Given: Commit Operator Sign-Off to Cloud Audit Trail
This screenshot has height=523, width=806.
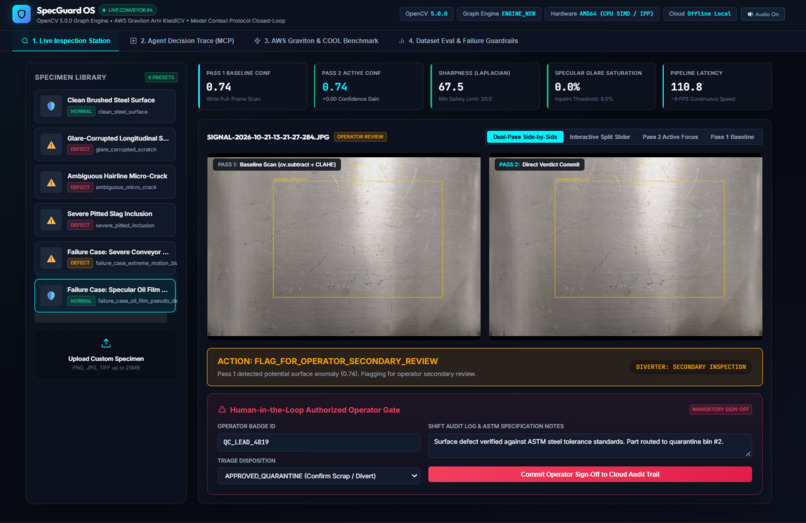Looking at the screenshot, I should [x=590, y=474].
